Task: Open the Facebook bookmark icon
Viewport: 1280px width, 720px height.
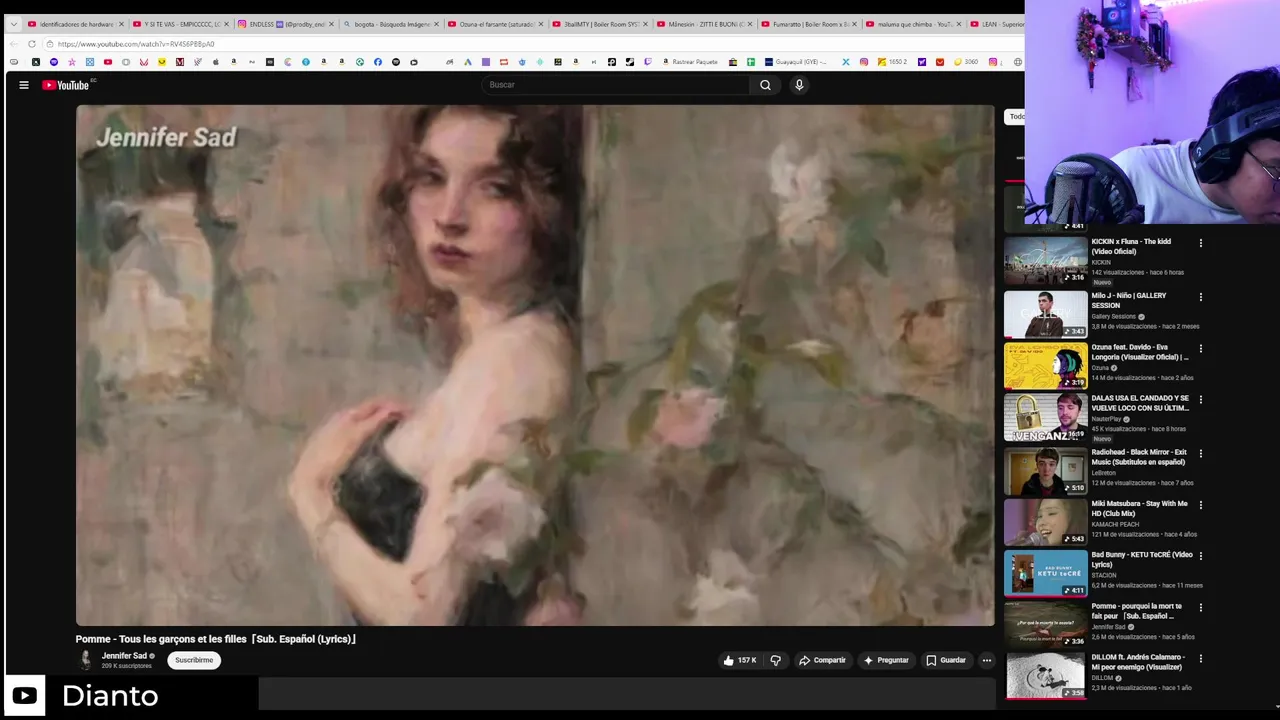Action: pyautogui.click(x=378, y=62)
